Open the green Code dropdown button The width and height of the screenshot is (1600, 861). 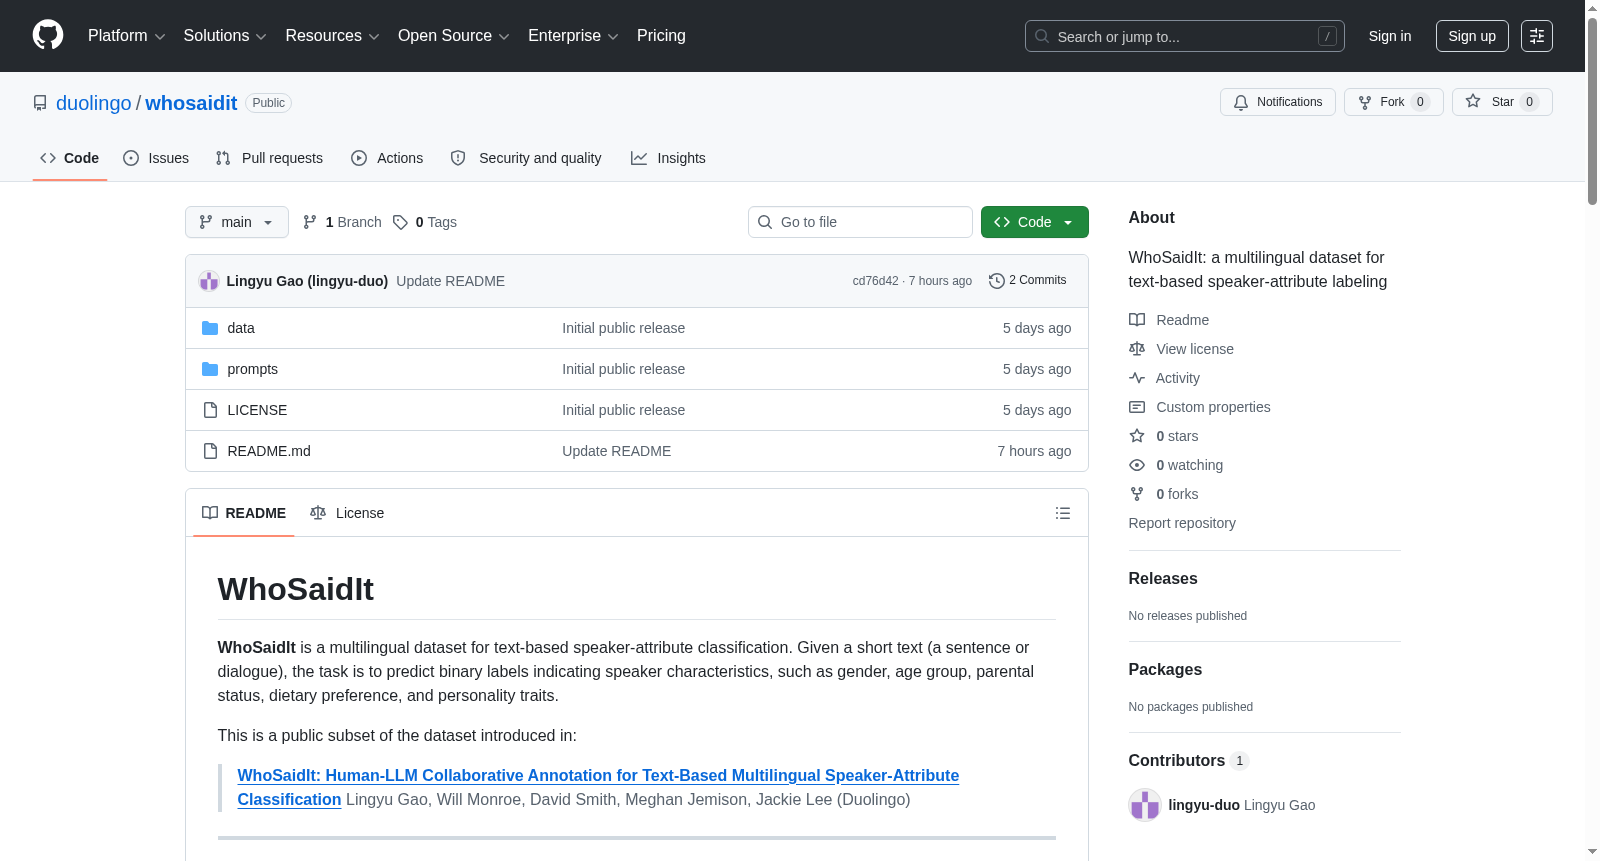(1035, 222)
